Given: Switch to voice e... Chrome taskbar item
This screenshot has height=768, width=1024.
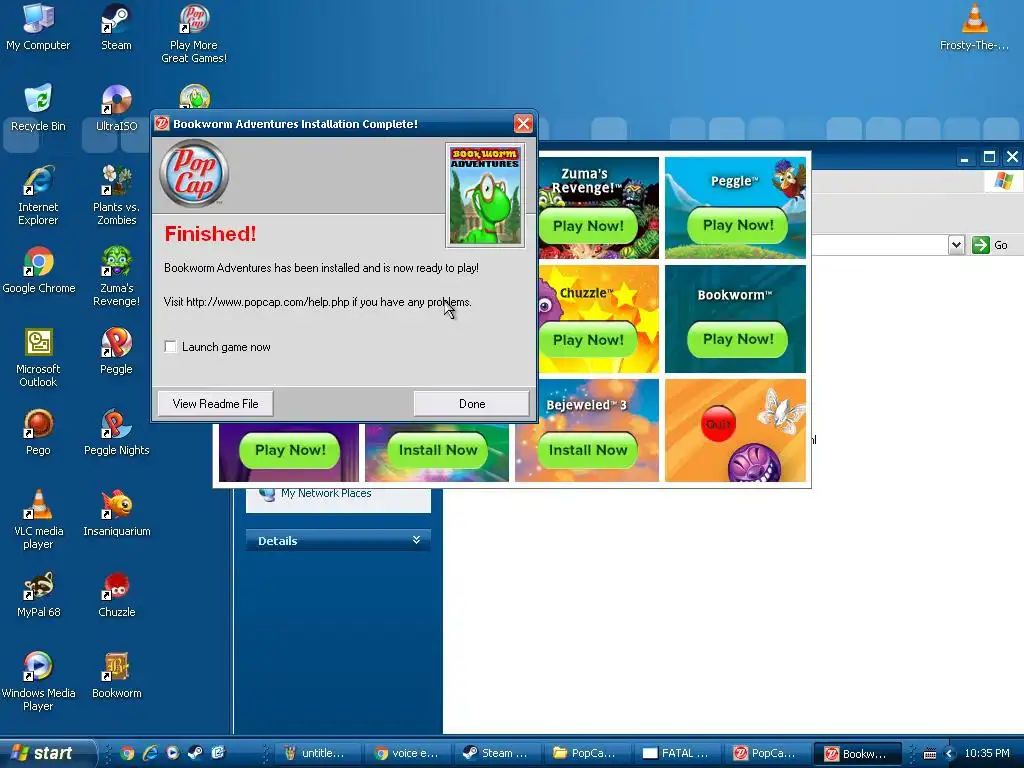Looking at the screenshot, I should point(406,753).
